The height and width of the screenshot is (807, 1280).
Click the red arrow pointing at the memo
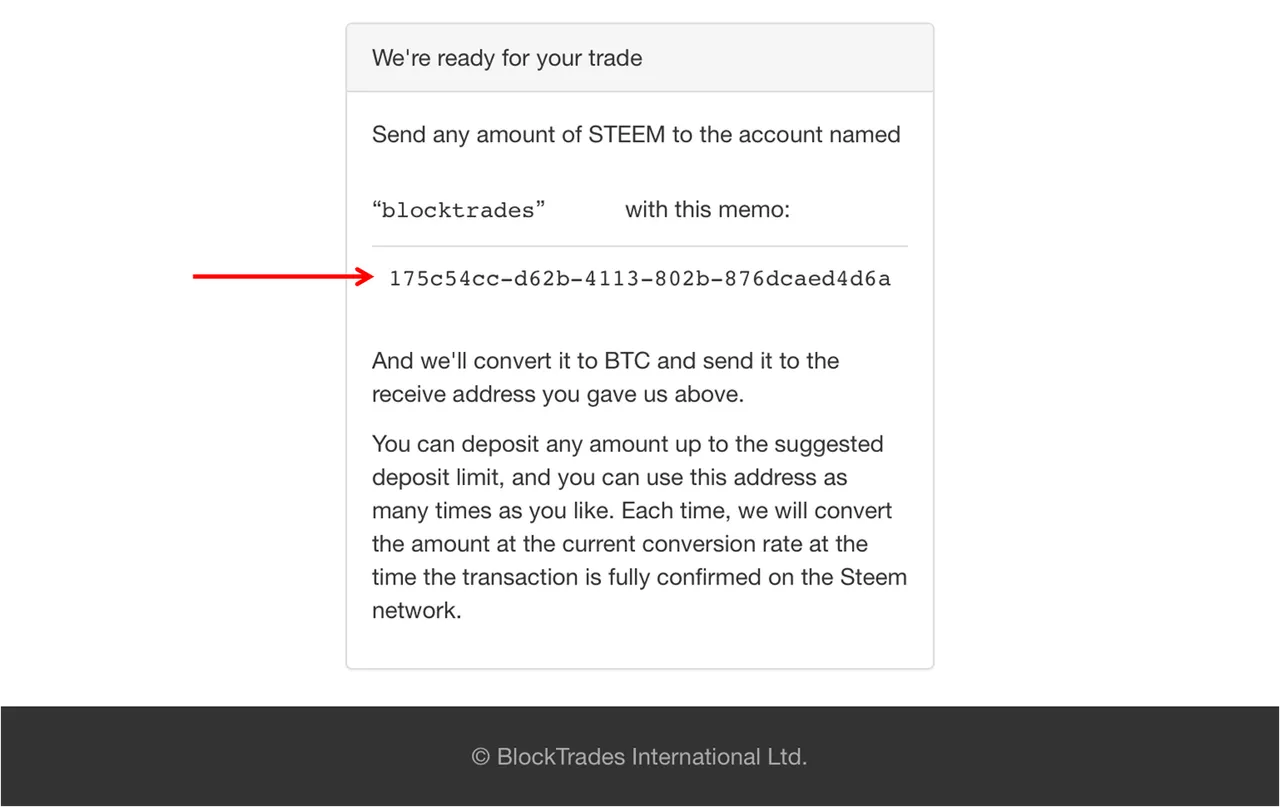tap(282, 277)
